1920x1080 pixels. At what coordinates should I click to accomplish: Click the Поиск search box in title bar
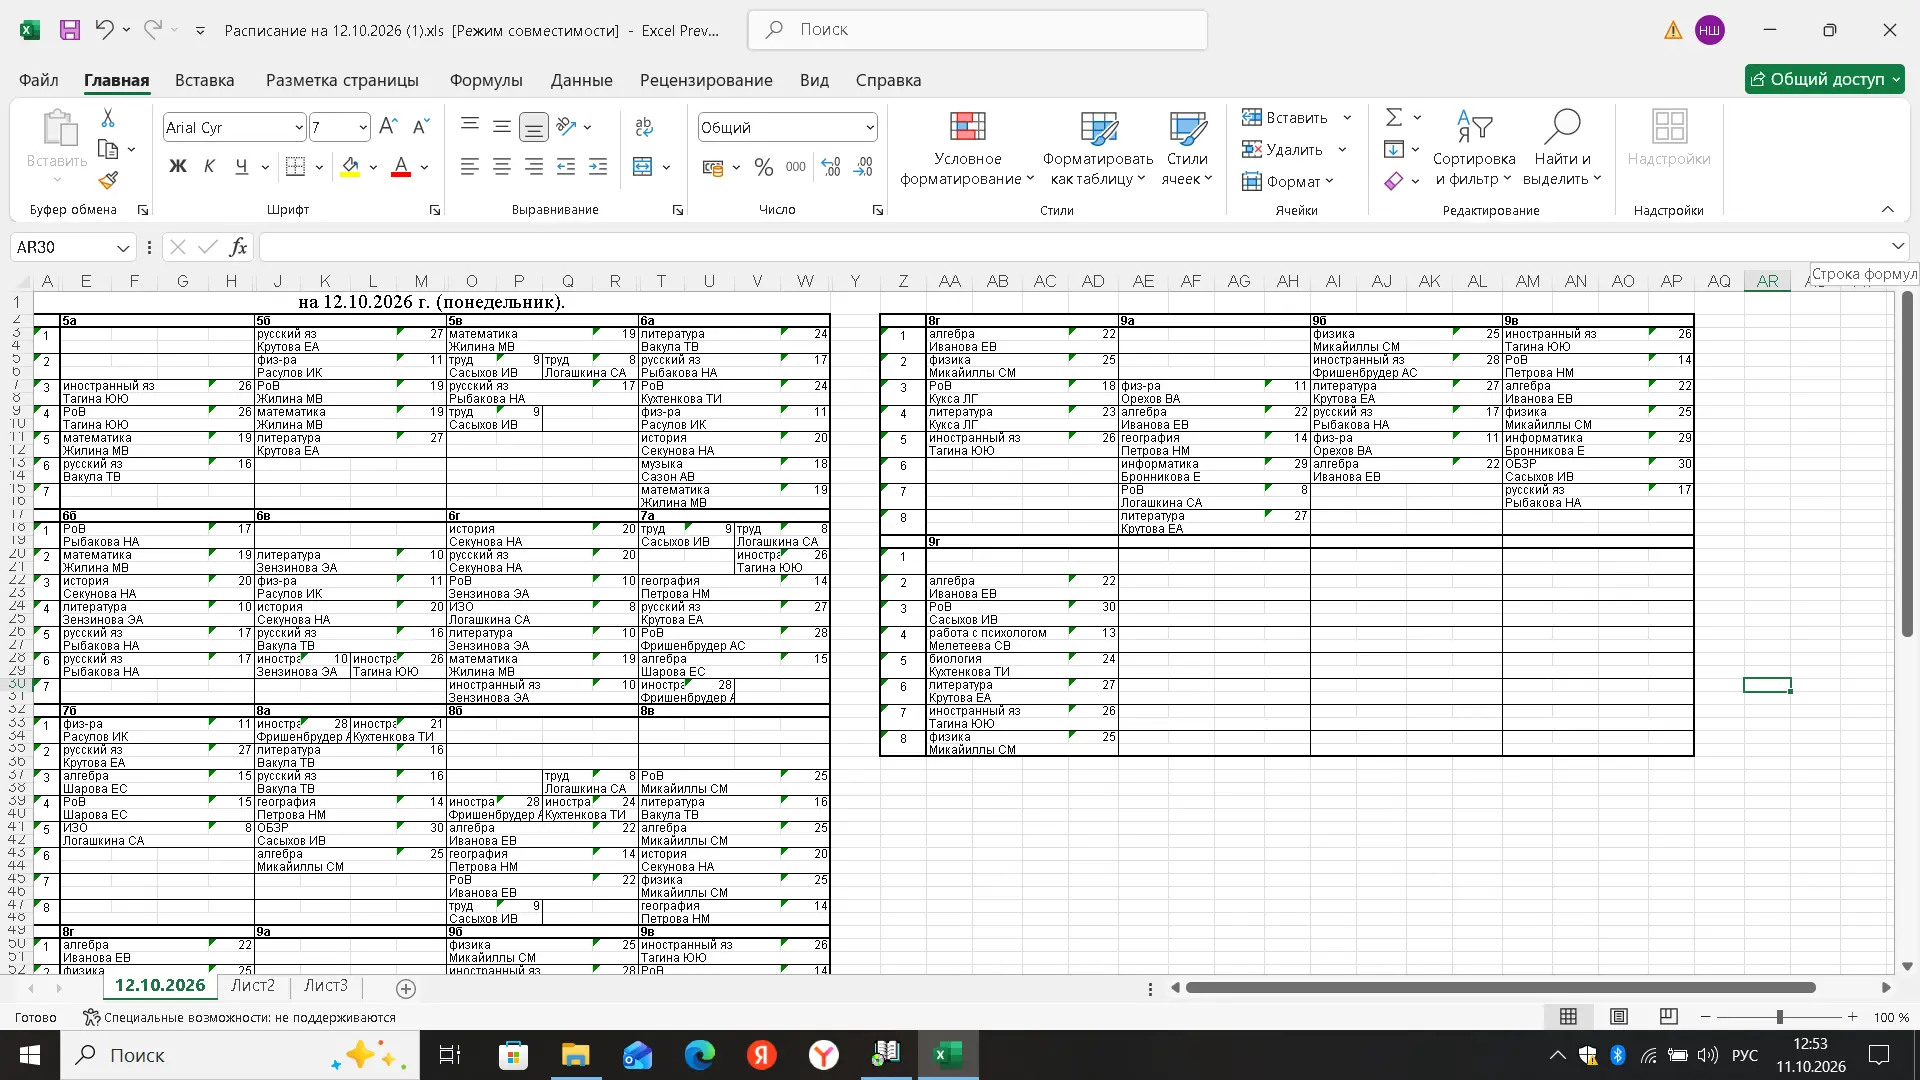pyautogui.click(x=977, y=30)
